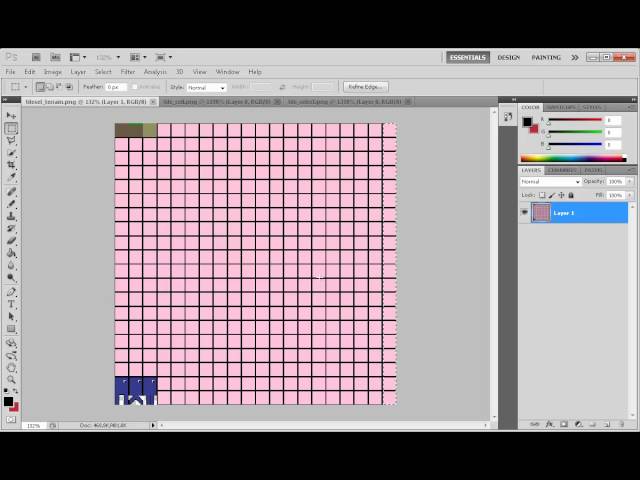Open the File menu
Screen dimensions: 640x480
[10, 72]
